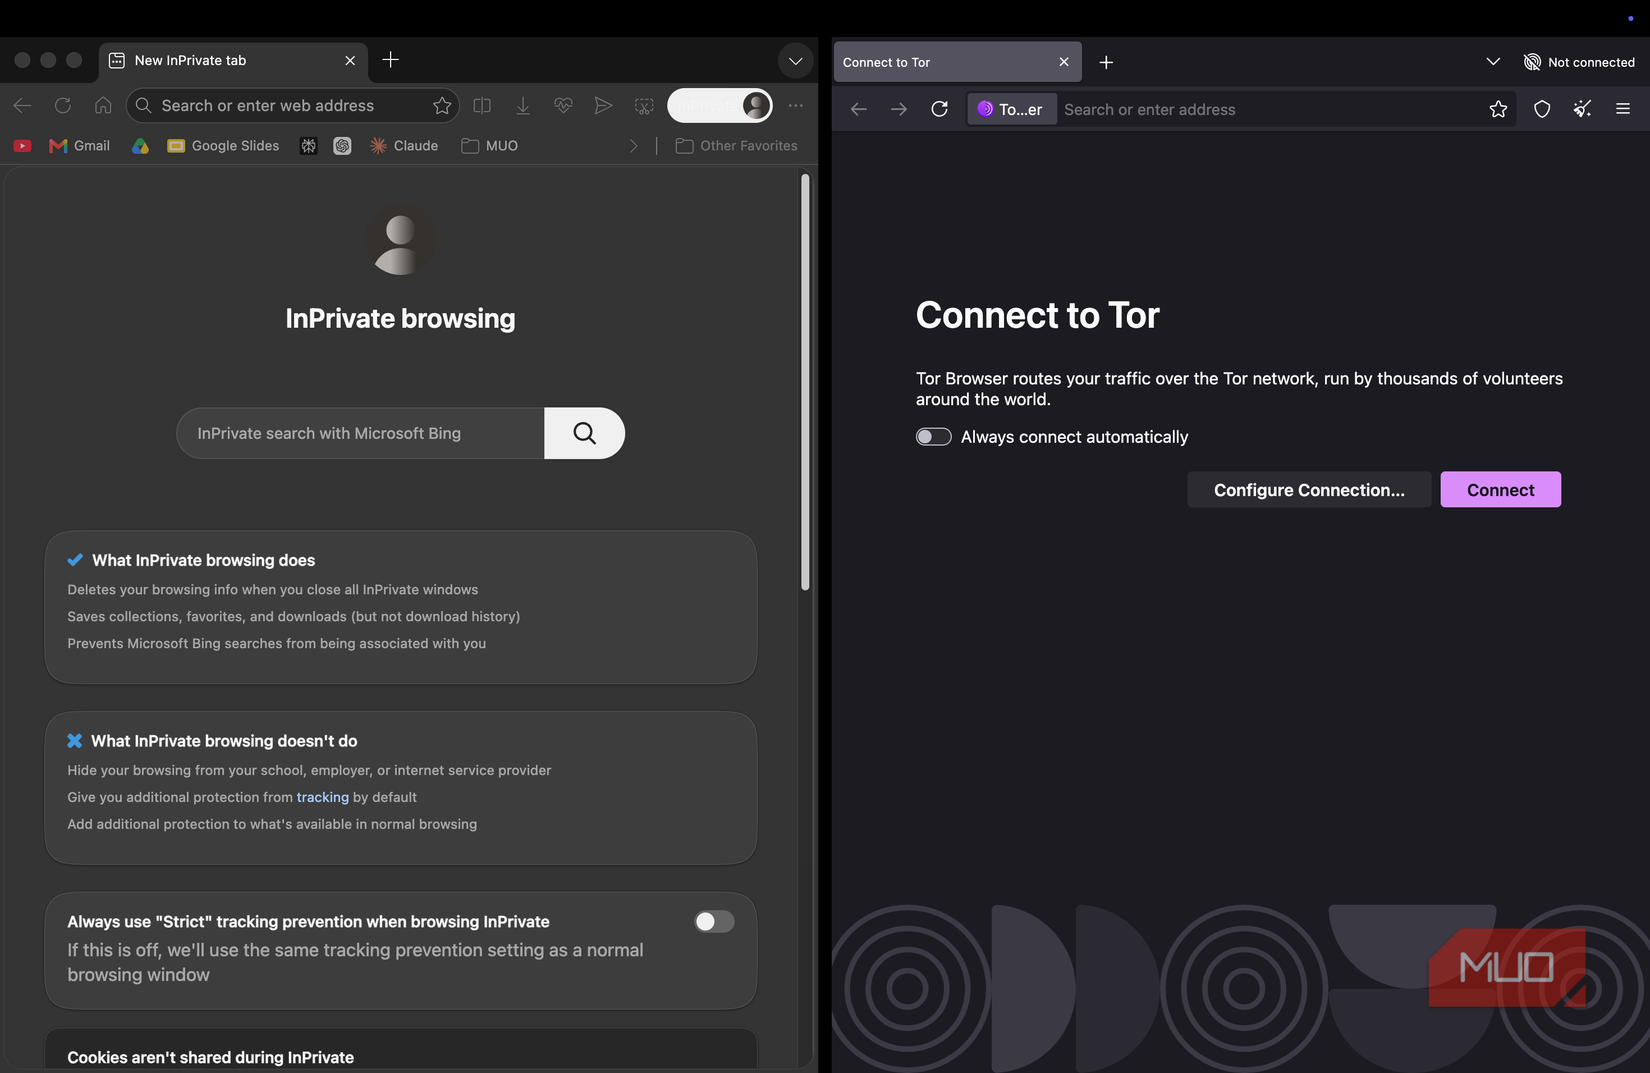Open the Google Slides bookmark
Screen dimensions: 1650x1073
(x=223, y=146)
